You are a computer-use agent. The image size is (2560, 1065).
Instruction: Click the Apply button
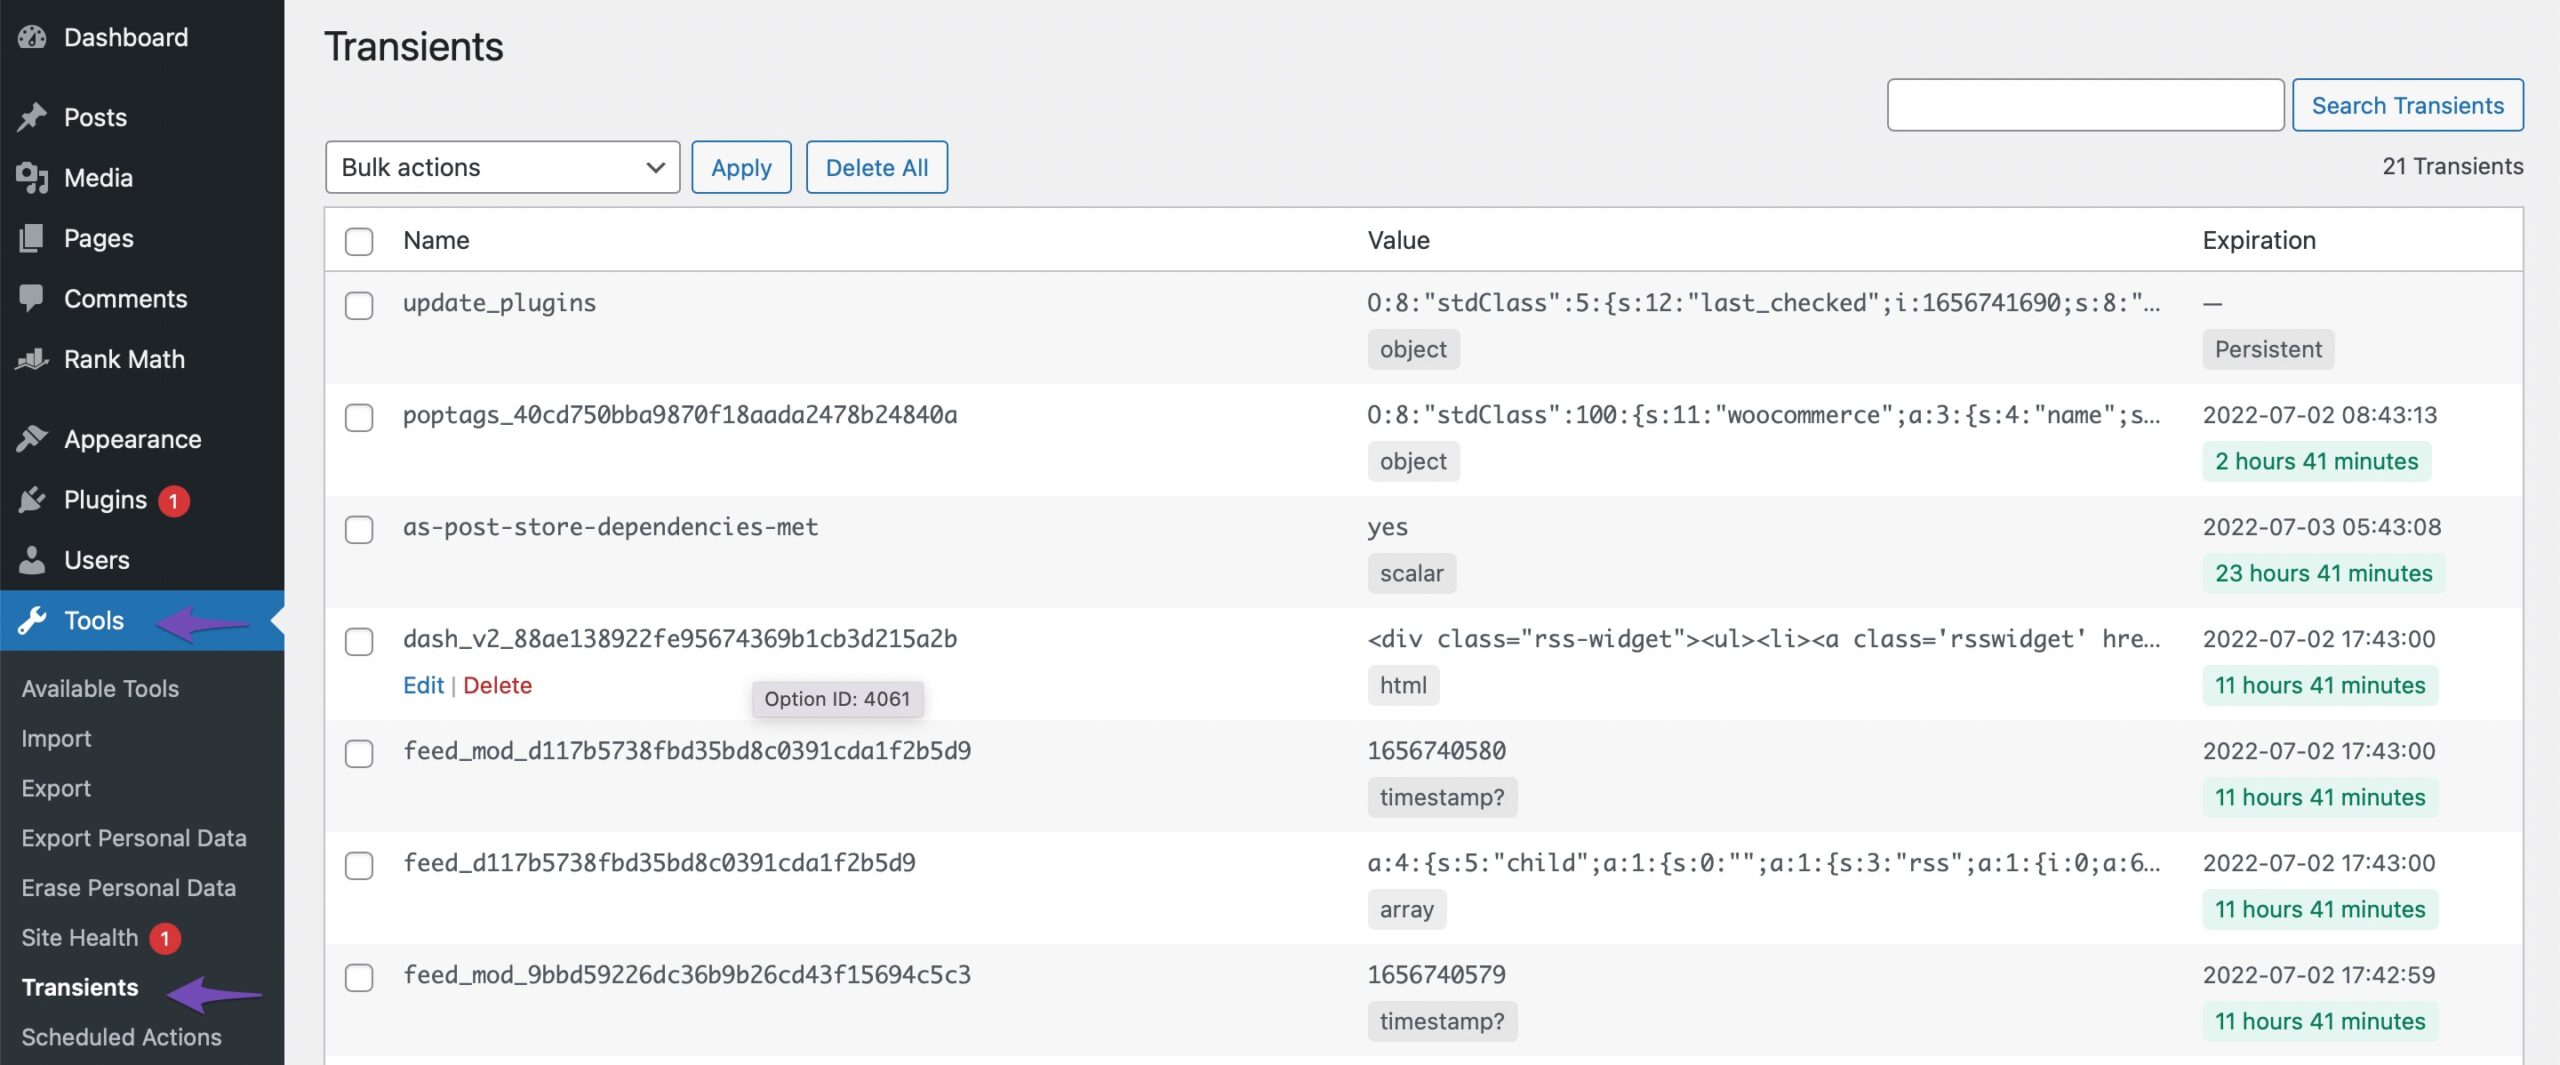pyautogui.click(x=741, y=167)
